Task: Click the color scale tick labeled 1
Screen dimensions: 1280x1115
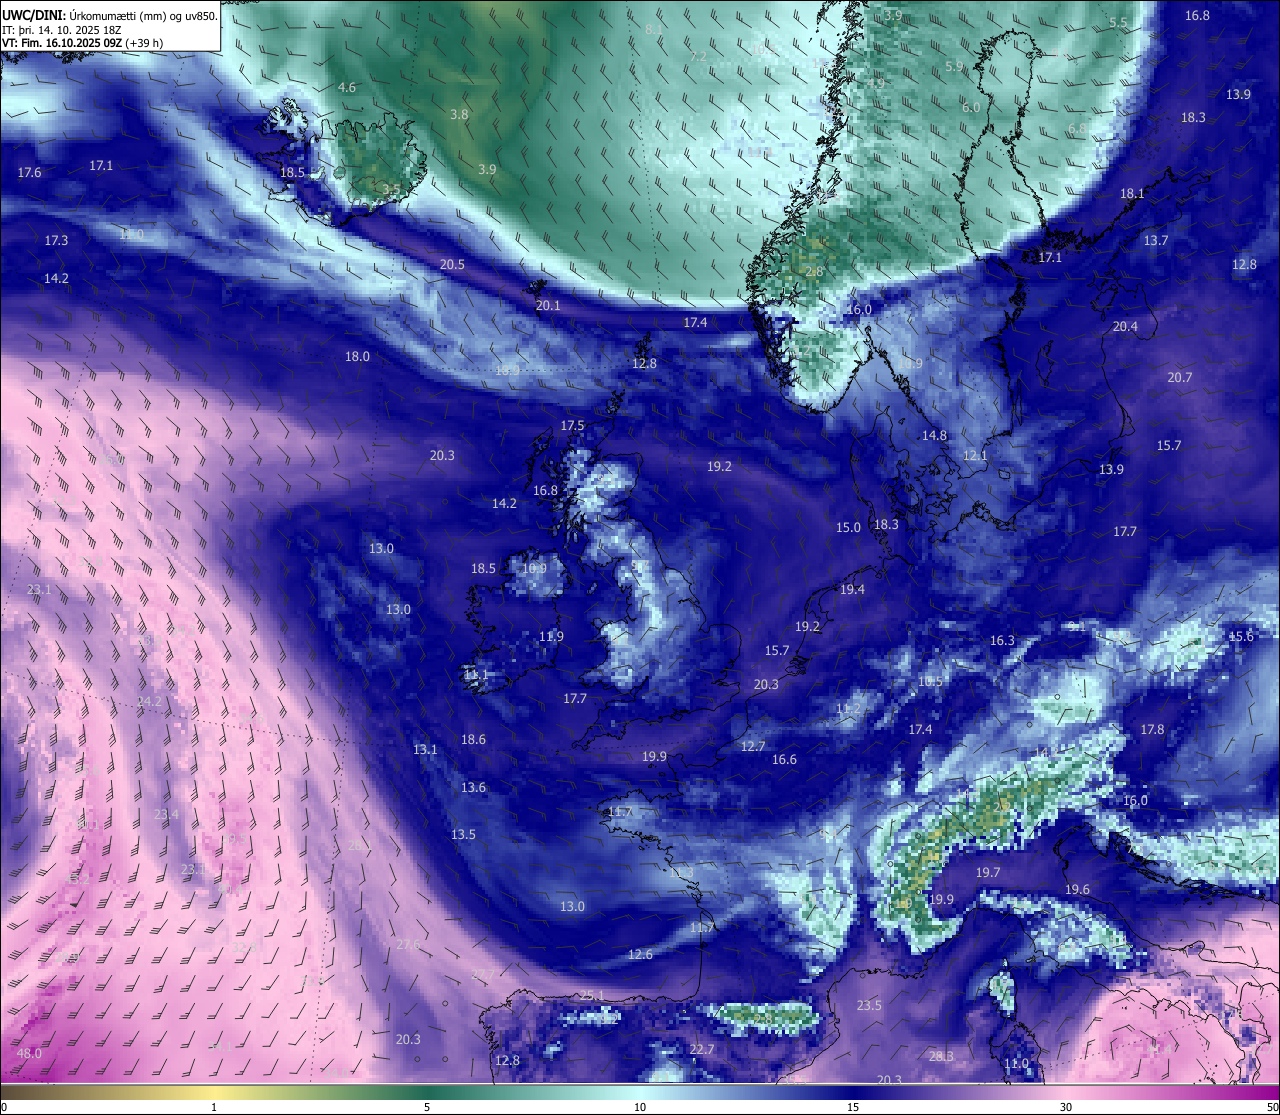Action: pyautogui.click(x=214, y=1107)
